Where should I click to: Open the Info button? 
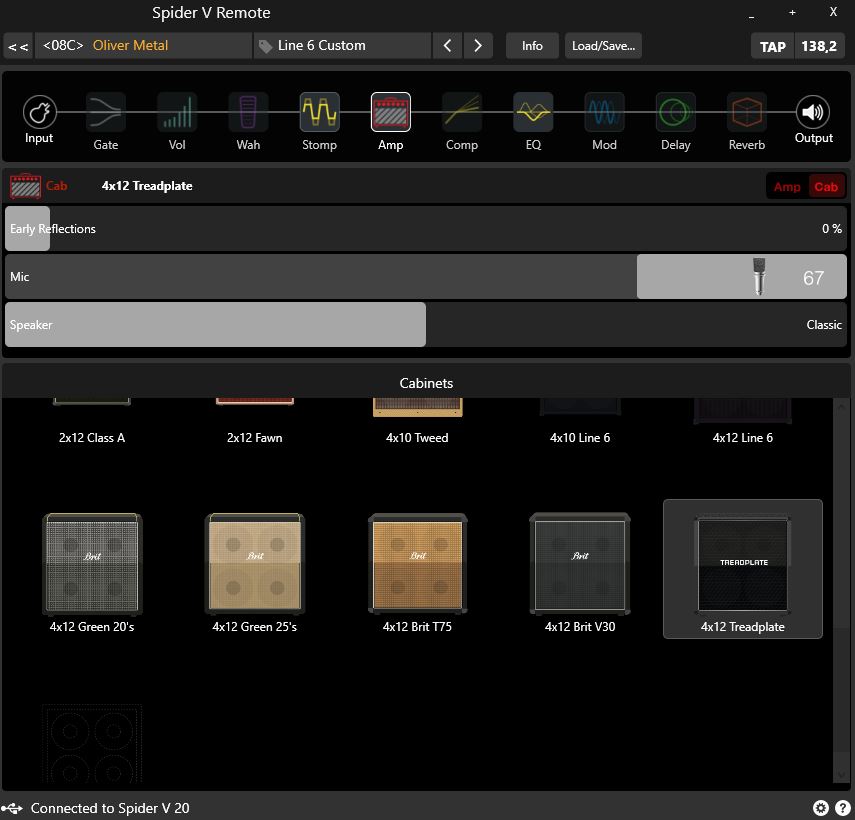click(532, 46)
